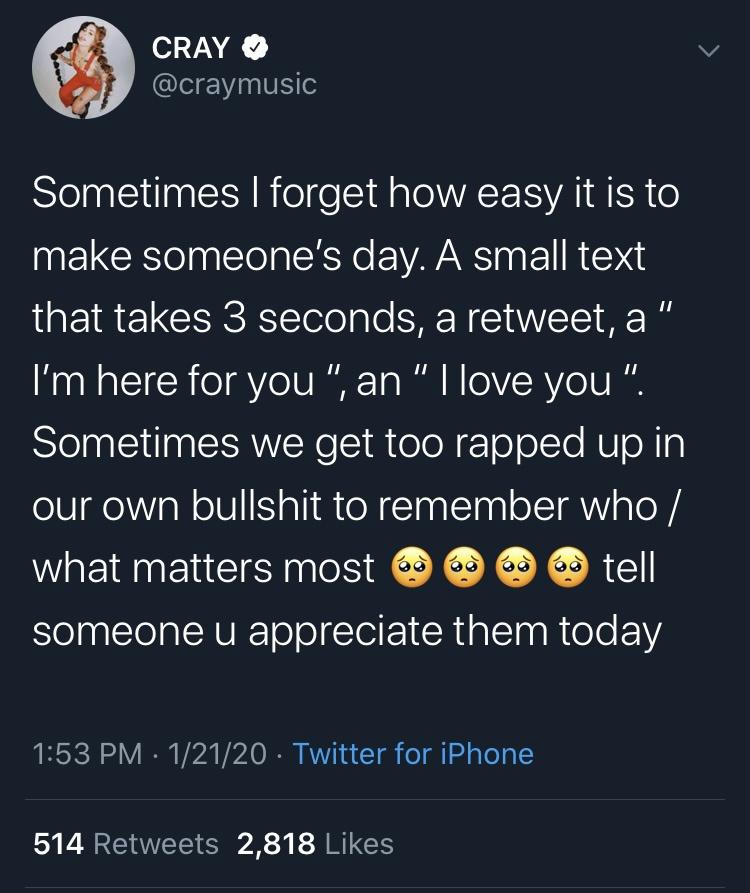Image resolution: width=750 pixels, height=893 pixels.
Task: Open the @craymusic handle
Action: (234, 85)
